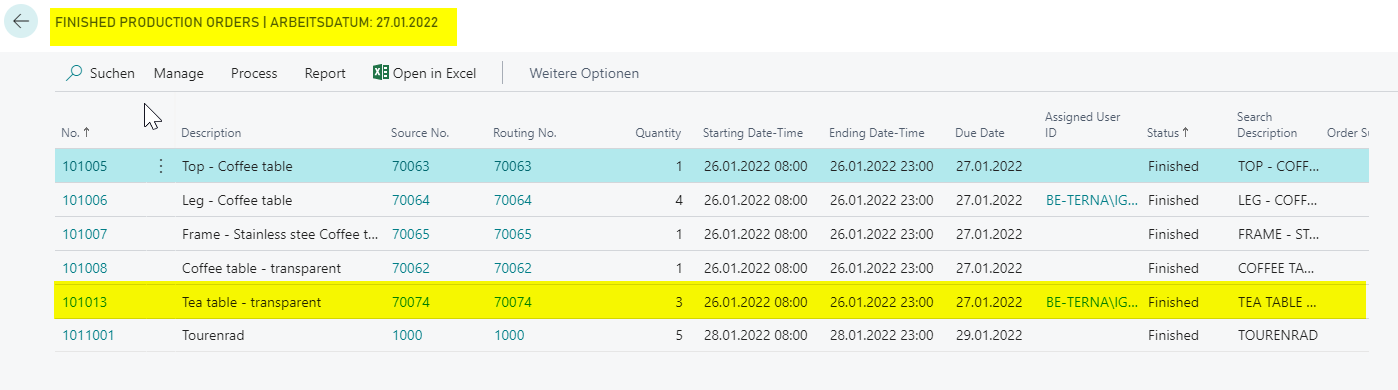Click assigned user in Tea table row
This screenshot has width=1398, height=390.
[1091, 302]
